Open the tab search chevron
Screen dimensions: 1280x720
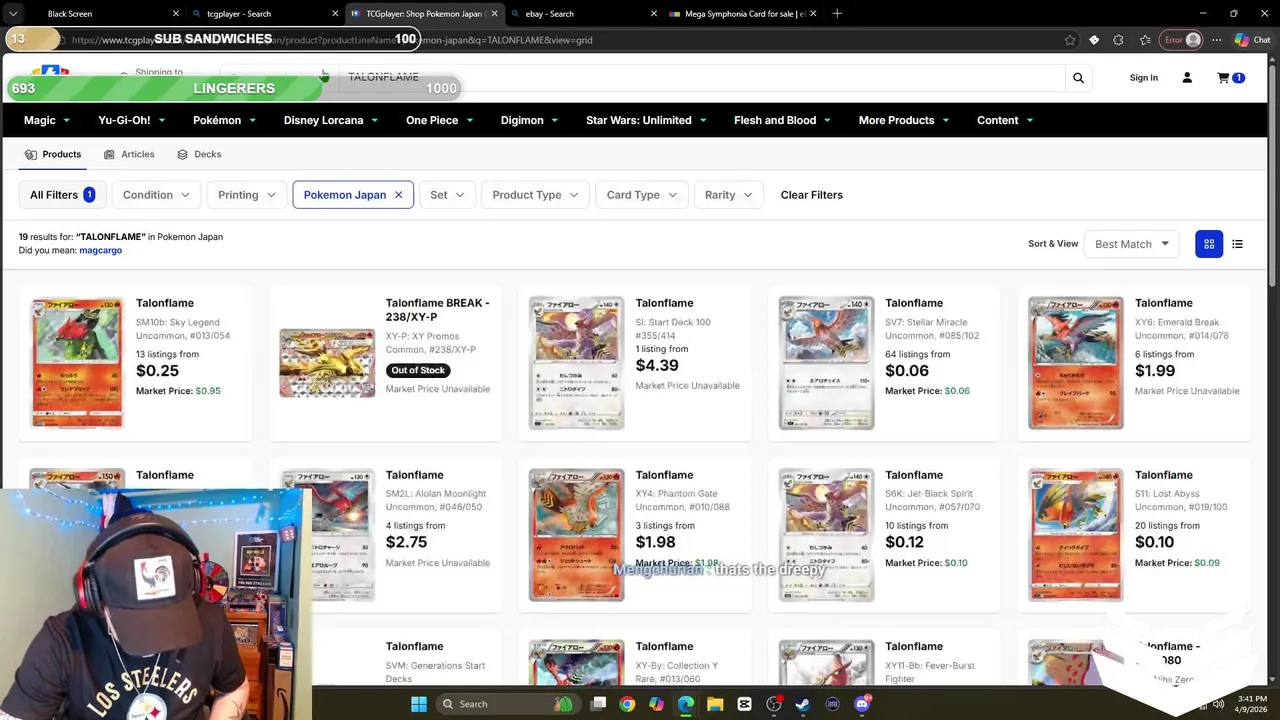click(13, 14)
